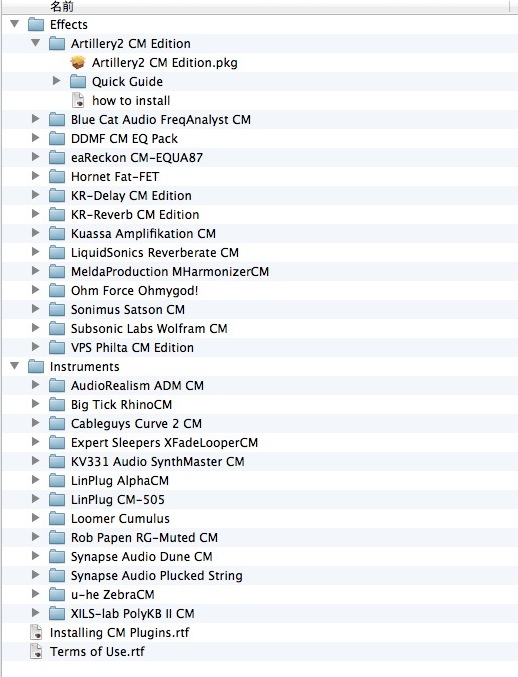518x677 pixels.
Task: Select the how to install file name
Action: (x=131, y=101)
